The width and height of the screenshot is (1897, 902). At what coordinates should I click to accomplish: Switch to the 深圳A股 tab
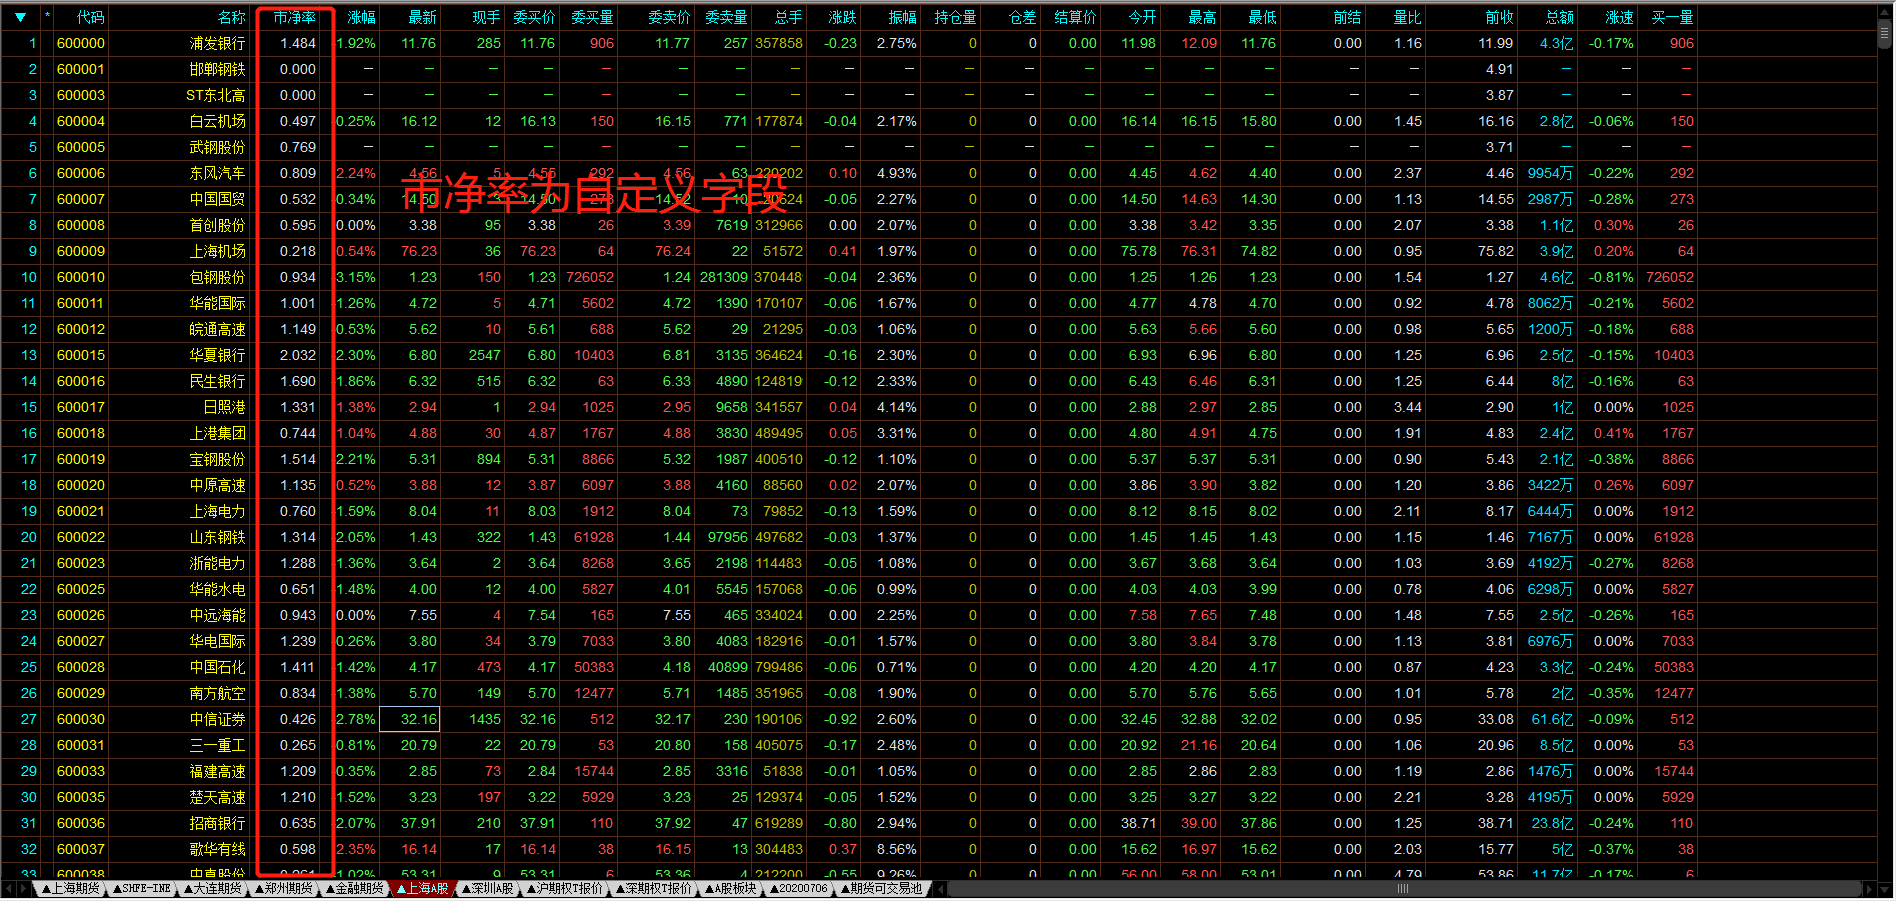tap(488, 888)
